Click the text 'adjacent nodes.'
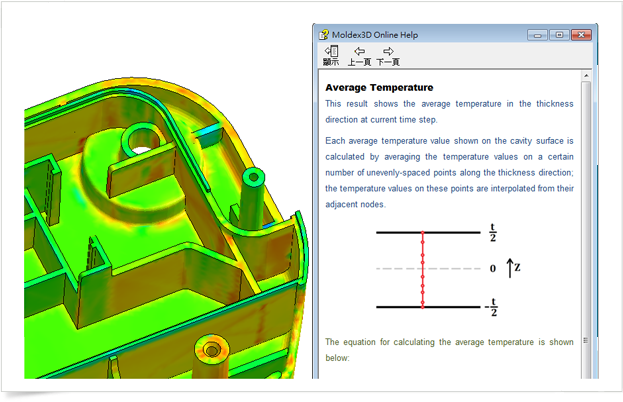The width and height of the screenshot is (623, 402). [355, 204]
